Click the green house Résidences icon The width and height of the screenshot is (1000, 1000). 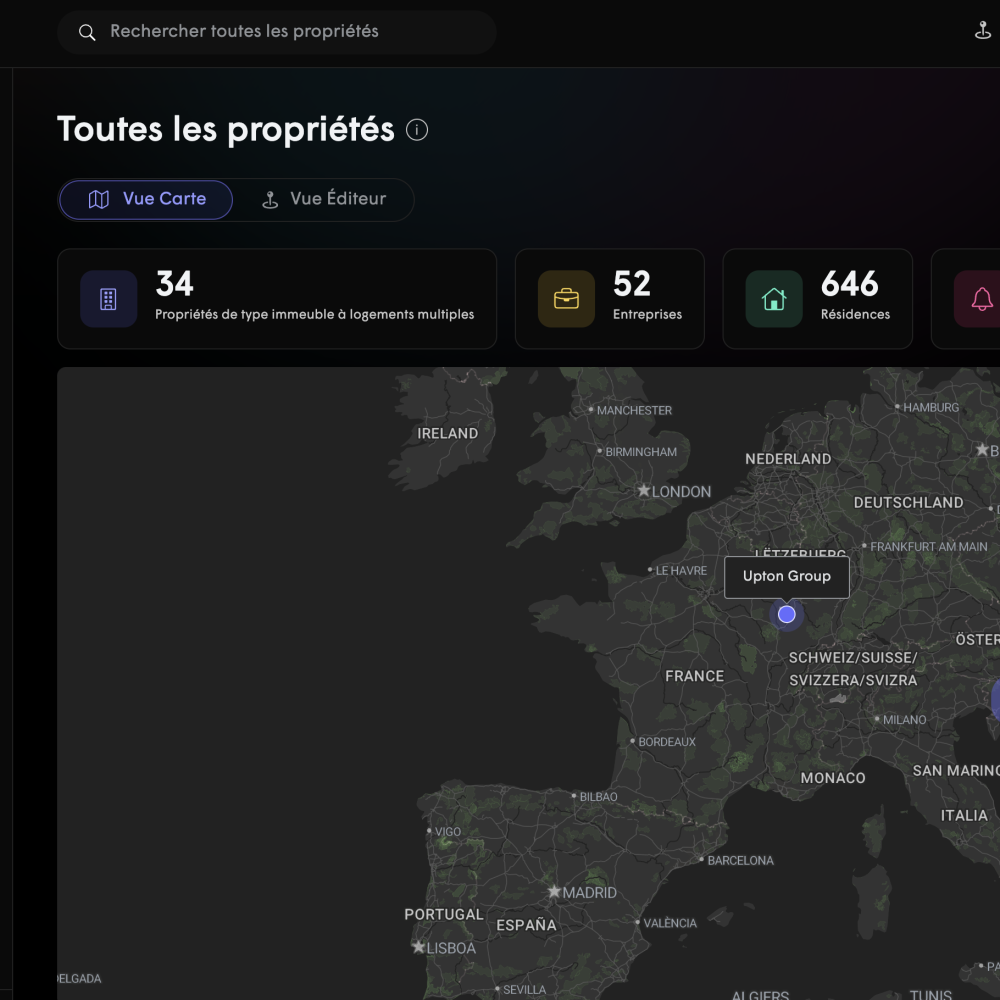coord(774,299)
